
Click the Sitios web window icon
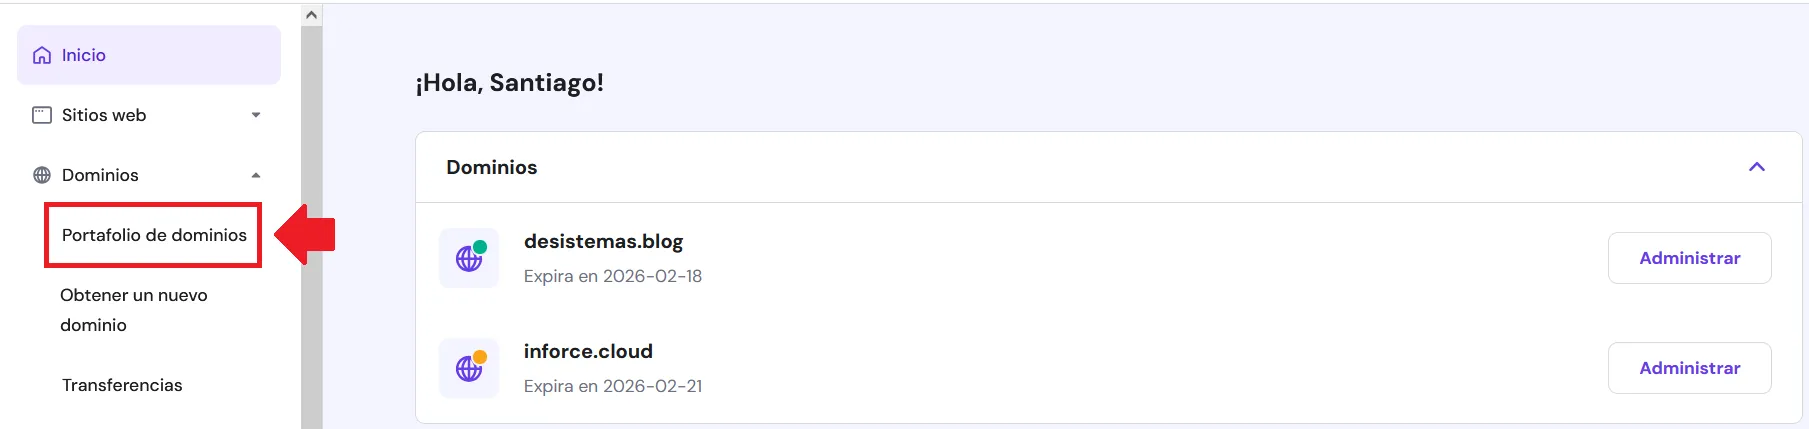[42, 115]
